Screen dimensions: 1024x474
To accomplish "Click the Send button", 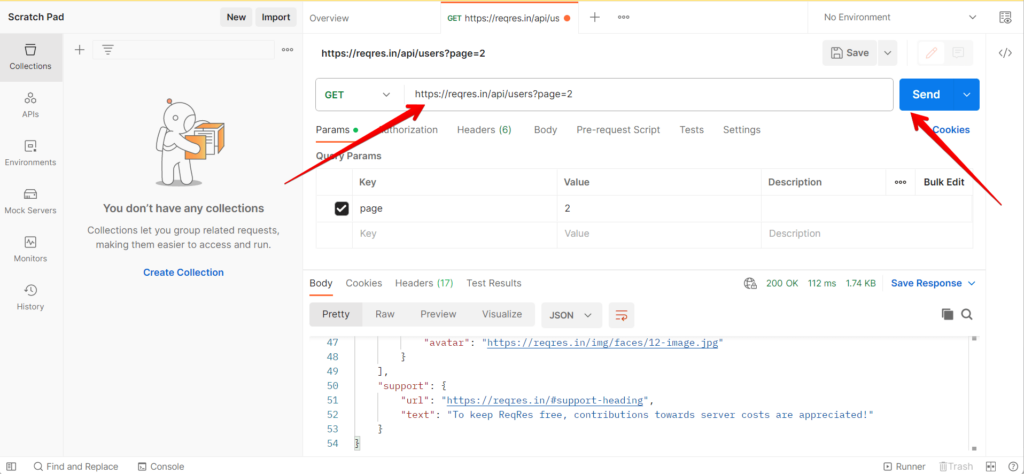I will (927, 95).
